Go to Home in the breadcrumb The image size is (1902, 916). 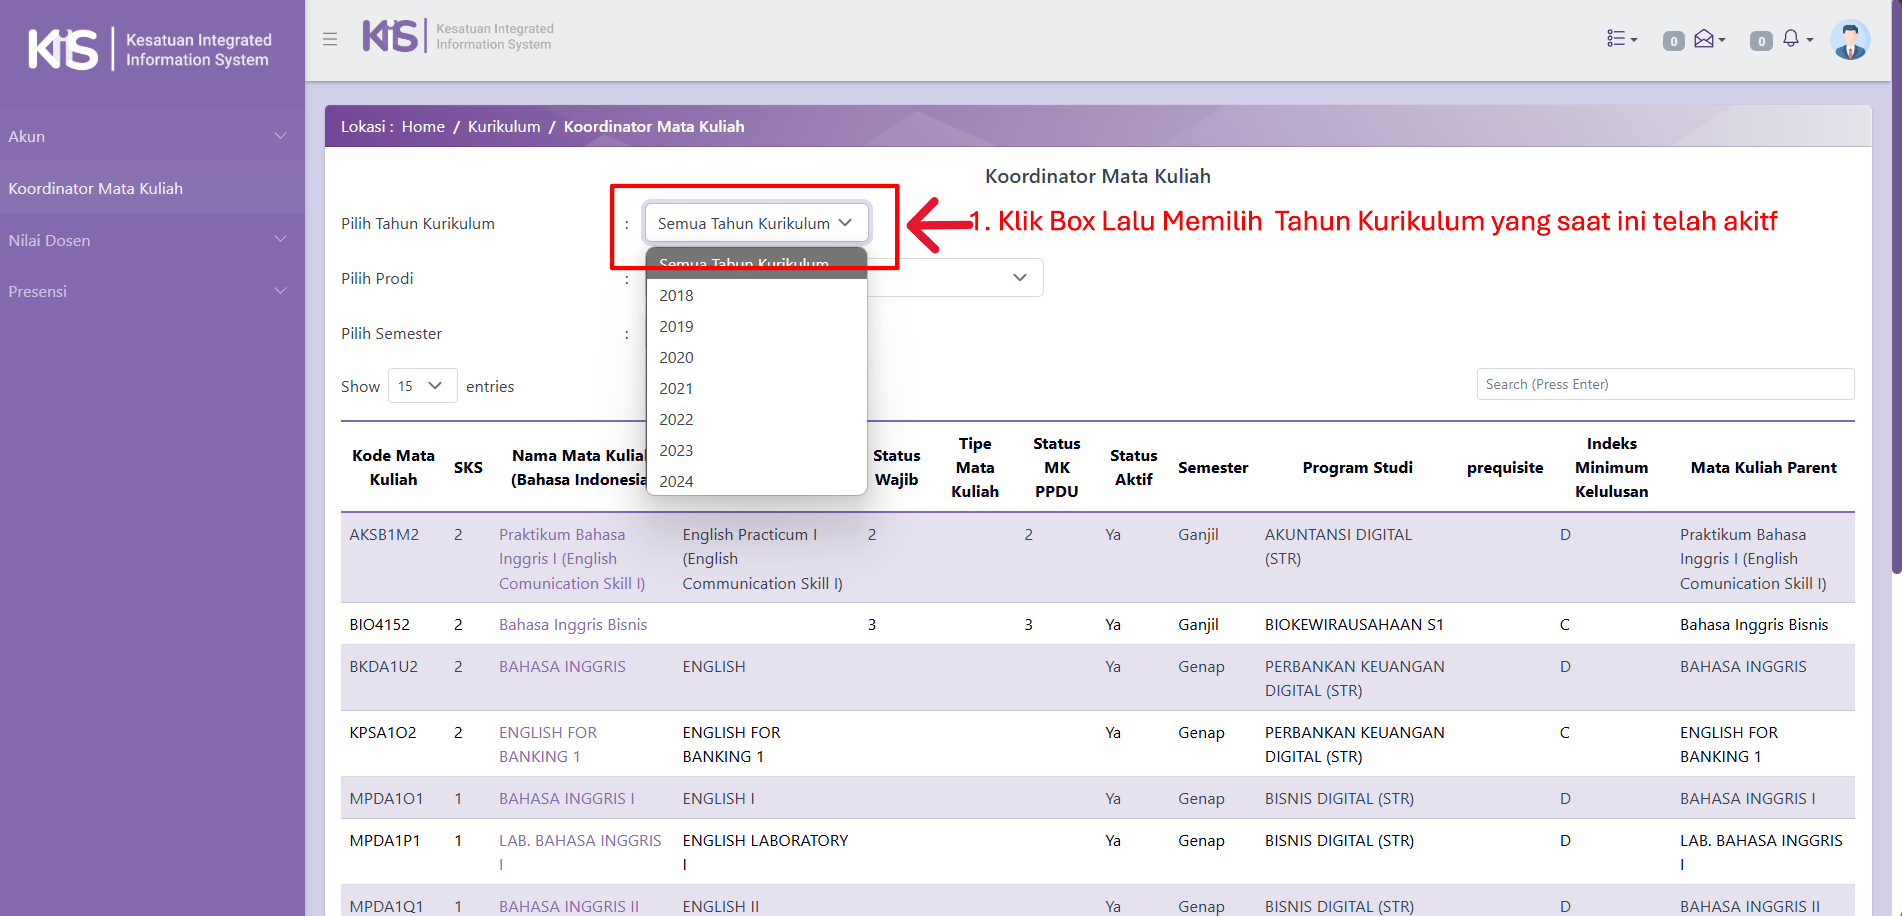coord(423,127)
